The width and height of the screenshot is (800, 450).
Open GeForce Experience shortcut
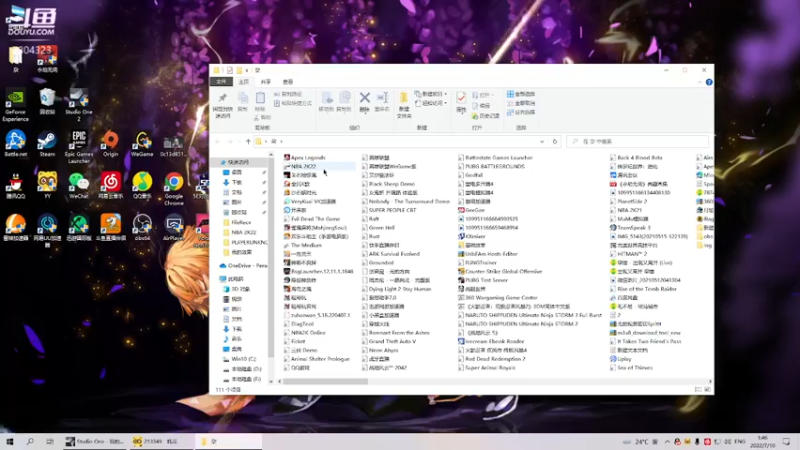[x=15, y=105]
